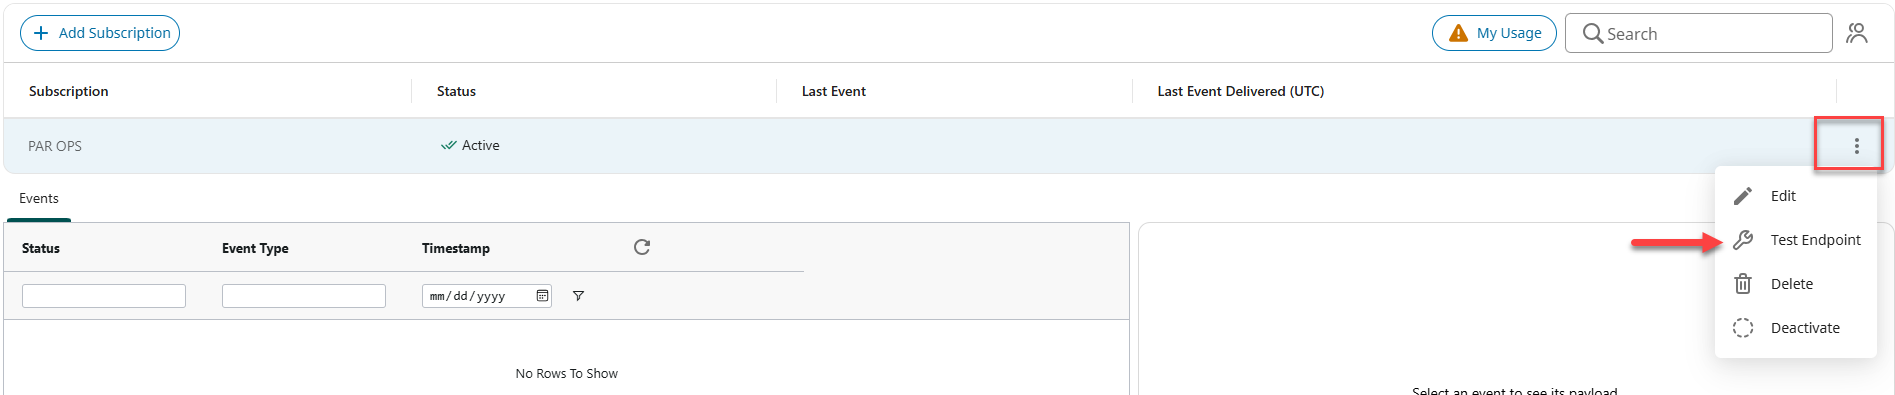Click the dashed circle Deactivate icon
Viewport: 1895px width, 395px height.
(1743, 328)
